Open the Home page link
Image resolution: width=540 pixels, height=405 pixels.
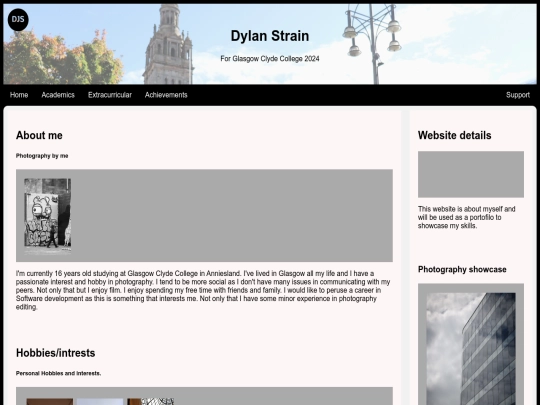pyautogui.click(x=19, y=95)
